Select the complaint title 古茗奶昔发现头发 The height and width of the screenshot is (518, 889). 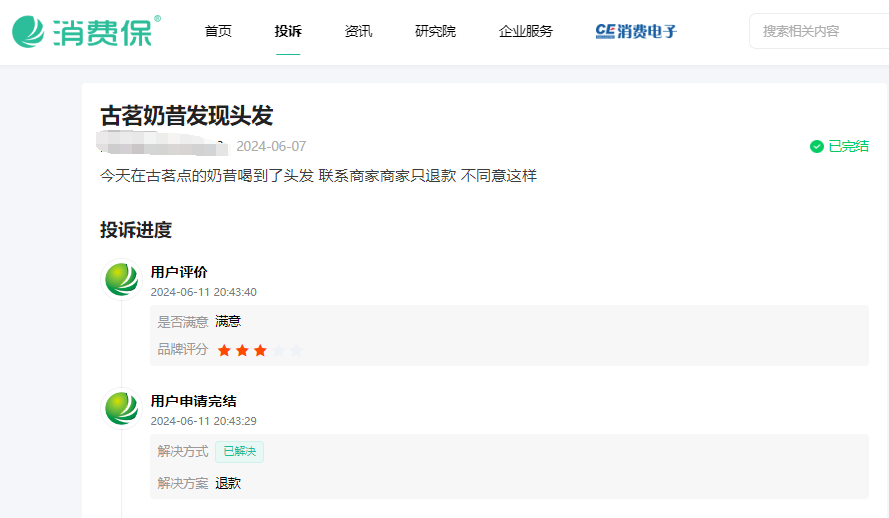point(187,116)
